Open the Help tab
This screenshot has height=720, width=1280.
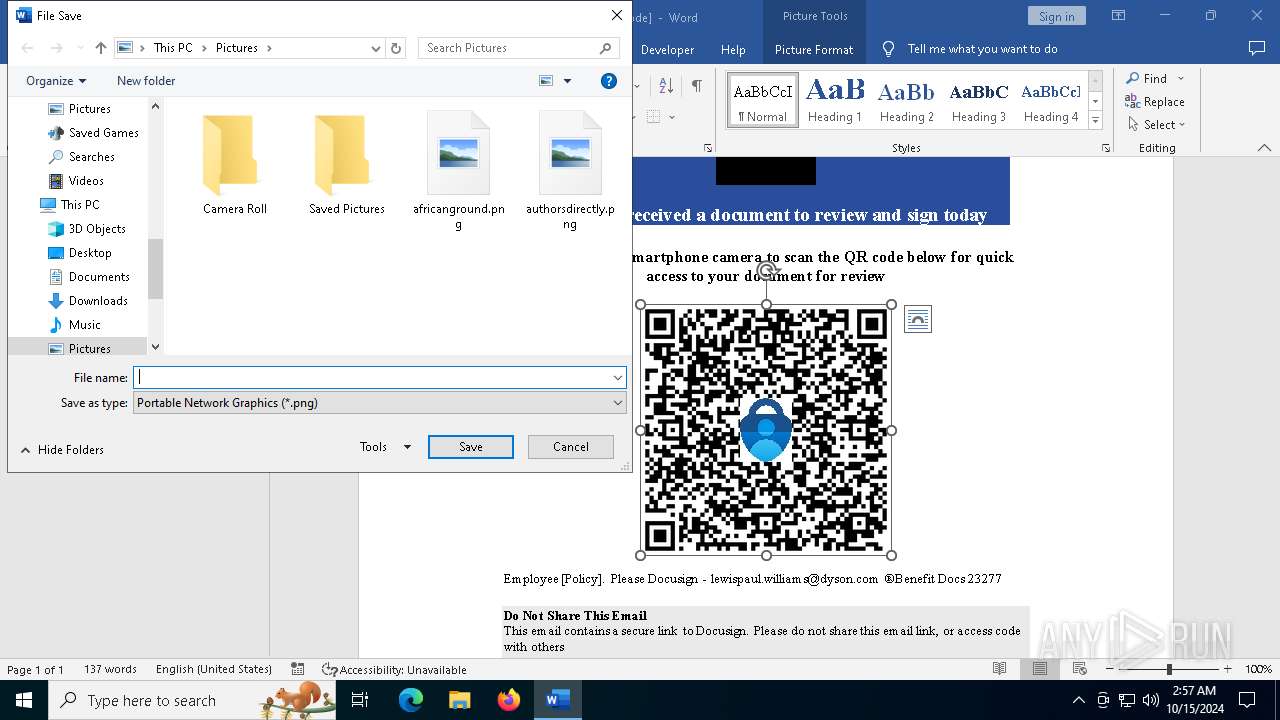click(x=733, y=50)
